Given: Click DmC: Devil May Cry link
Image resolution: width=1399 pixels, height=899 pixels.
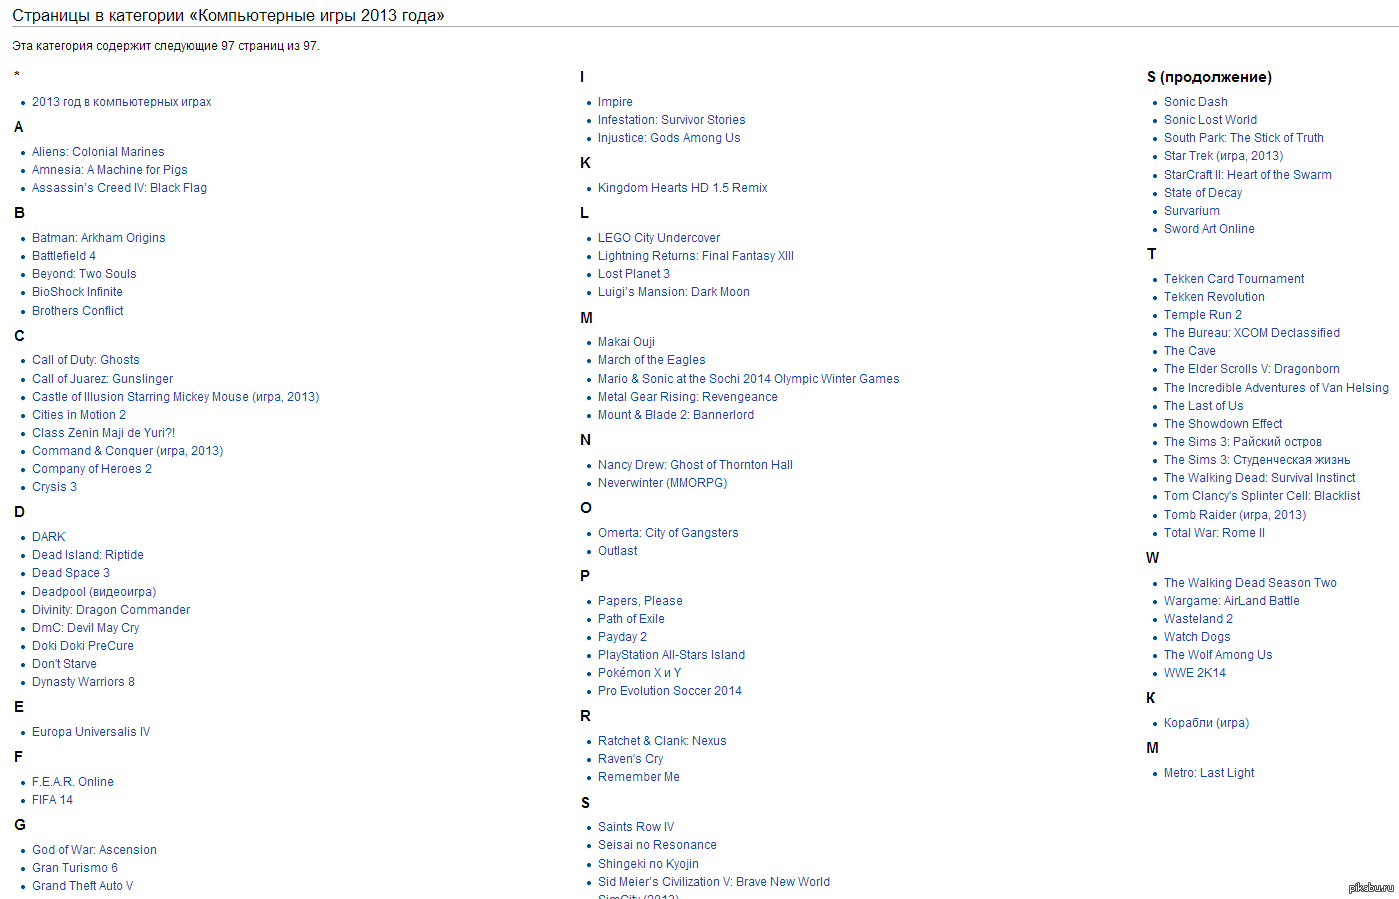Looking at the screenshot, I should click(x=85, y=628).
